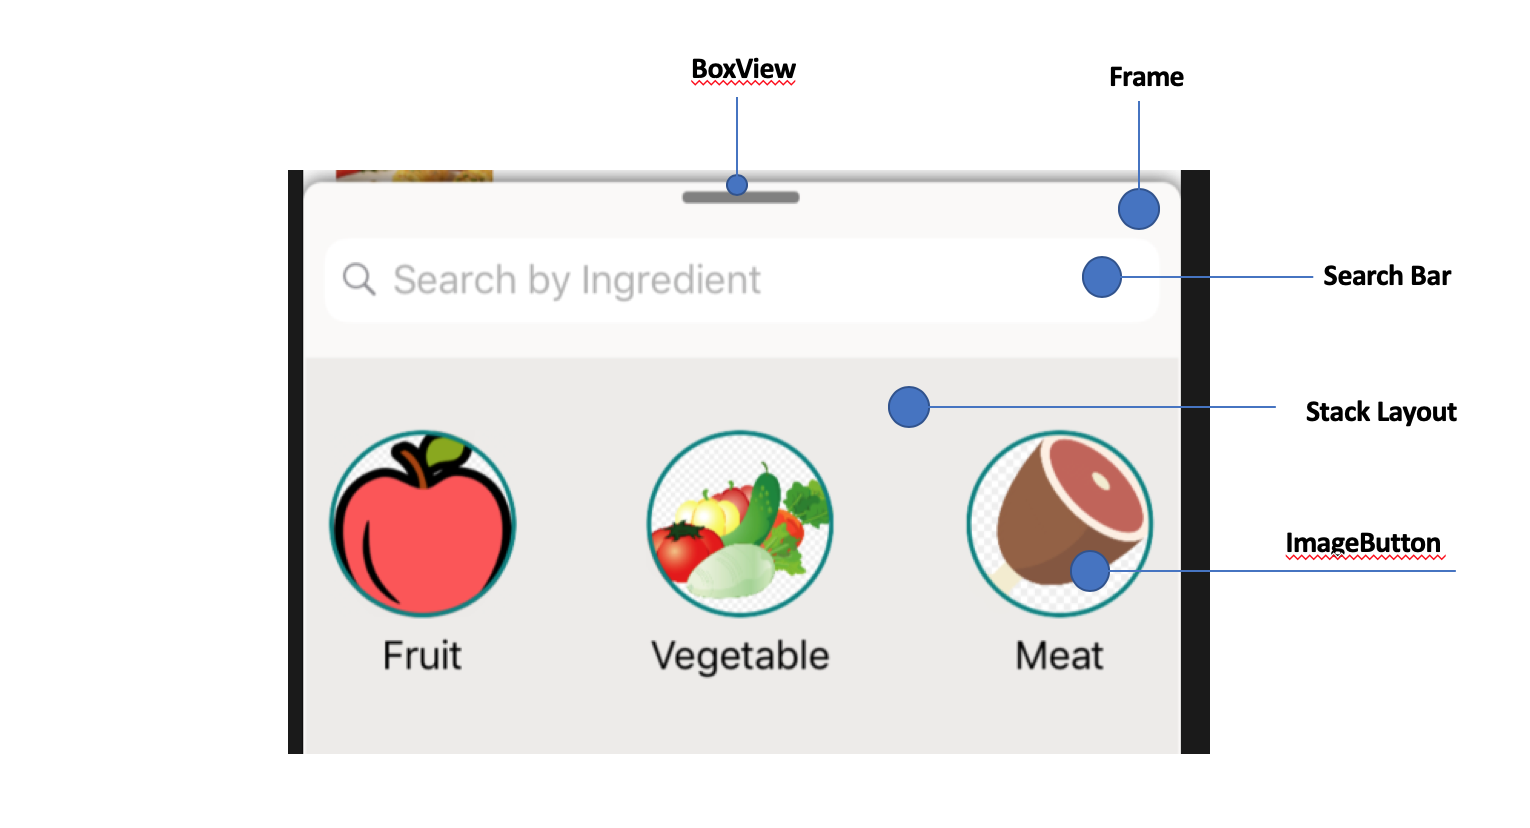This screenshot has height=828, width=1530.
Task: Click blue marker dot under Frame label
Action: coord(1139,209)
